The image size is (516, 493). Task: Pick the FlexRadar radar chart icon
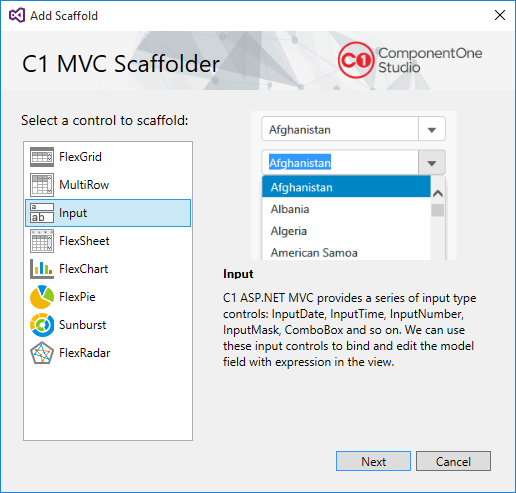[x=42, y=353]
